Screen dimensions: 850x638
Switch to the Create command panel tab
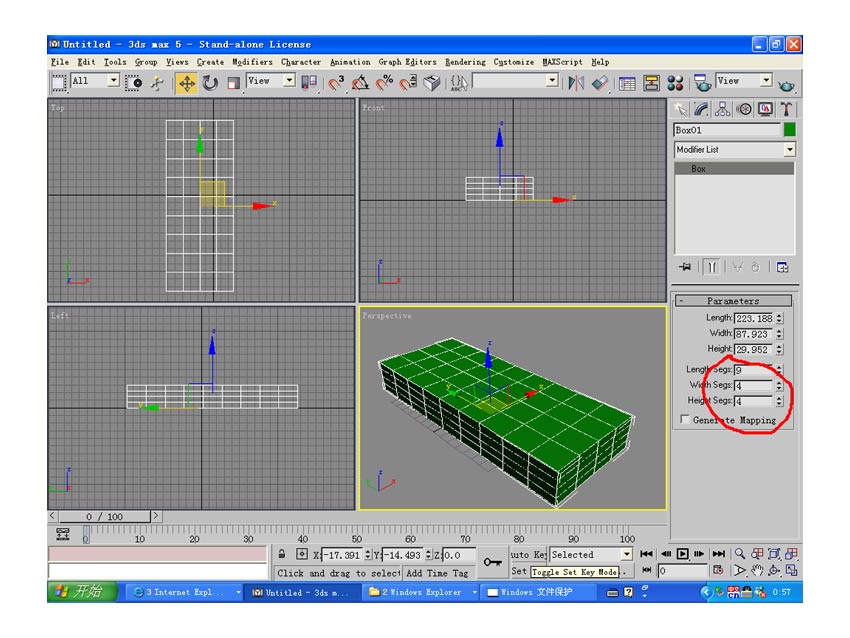680,109
